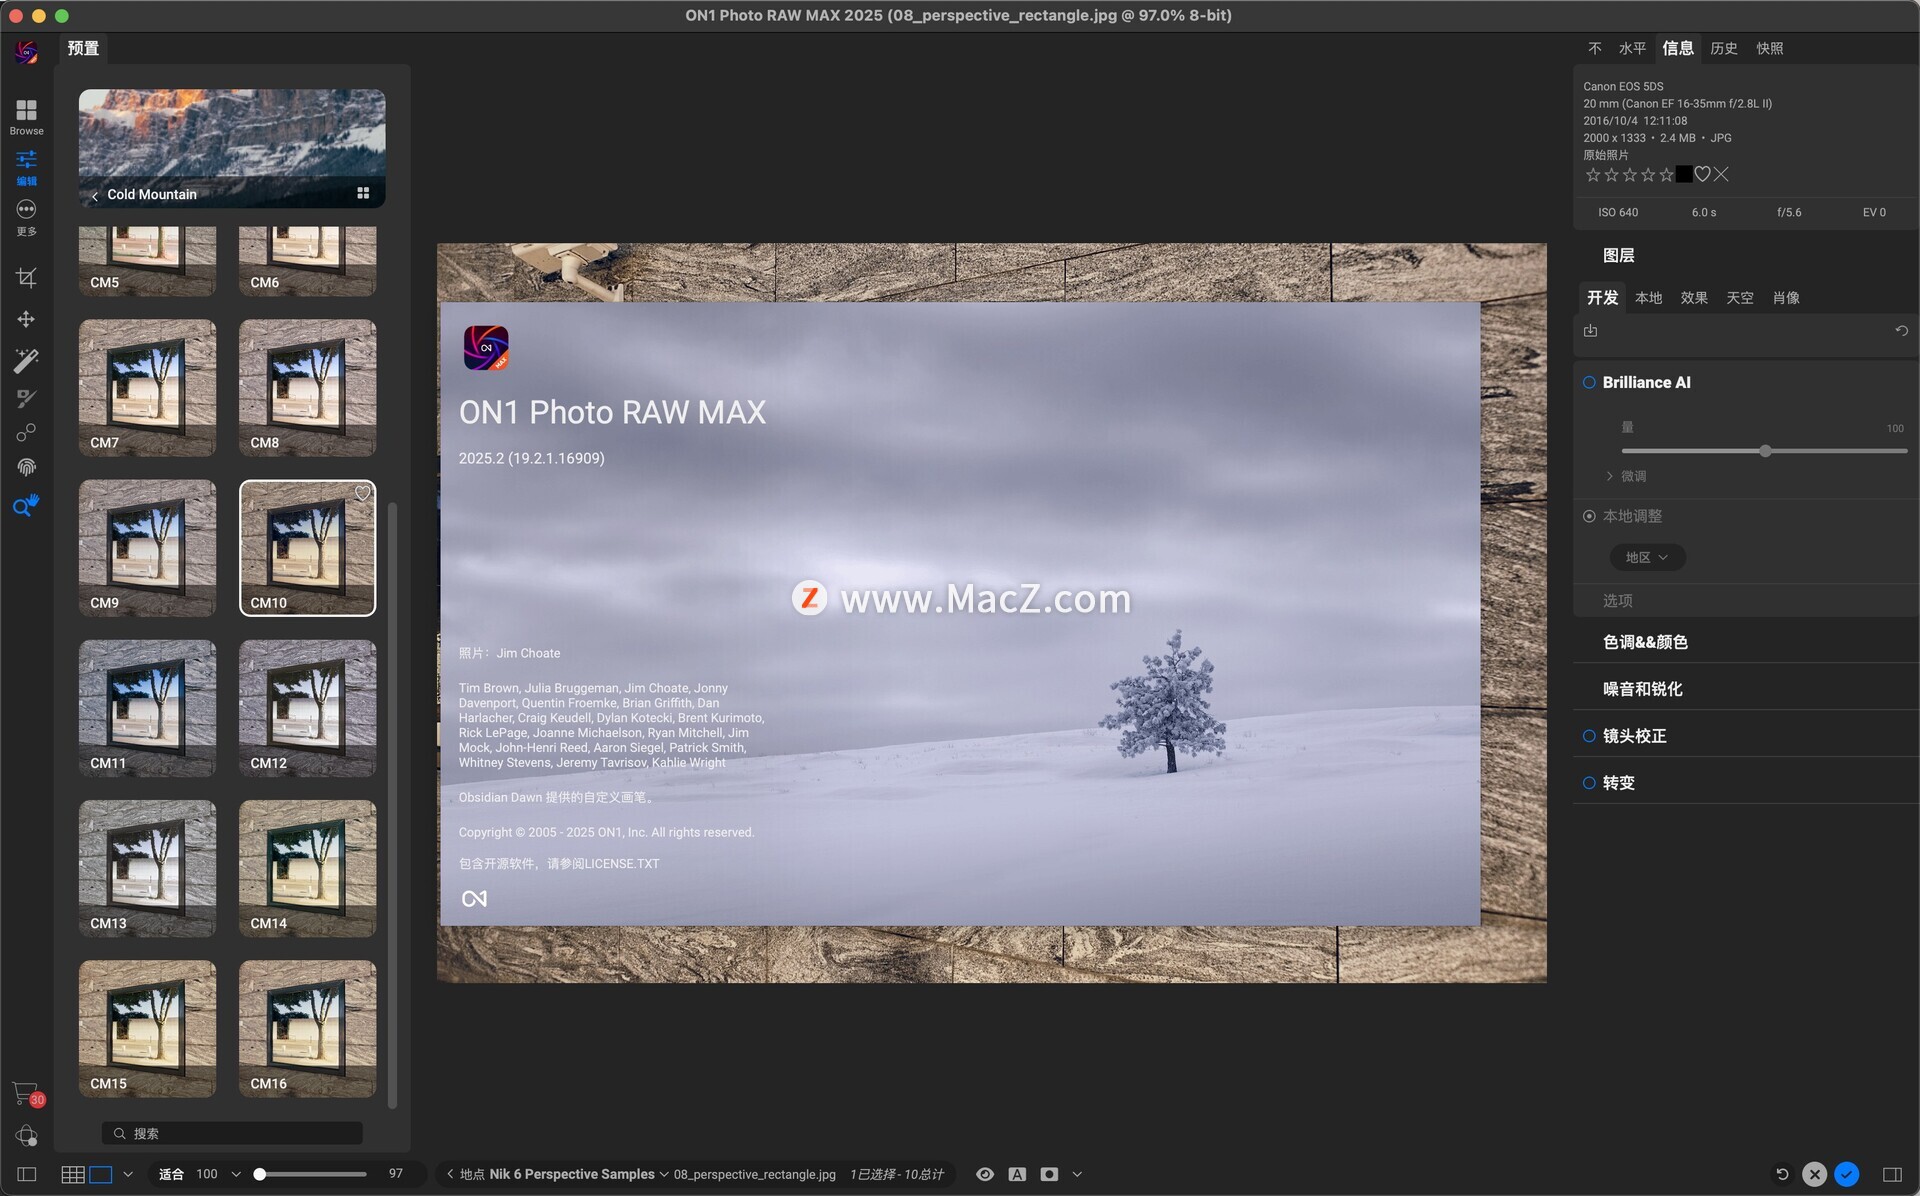Open Cold Mountain preset grid view icon
Screen dimensions: 1920x1196
pyautogui.click(x=363, y=193)
